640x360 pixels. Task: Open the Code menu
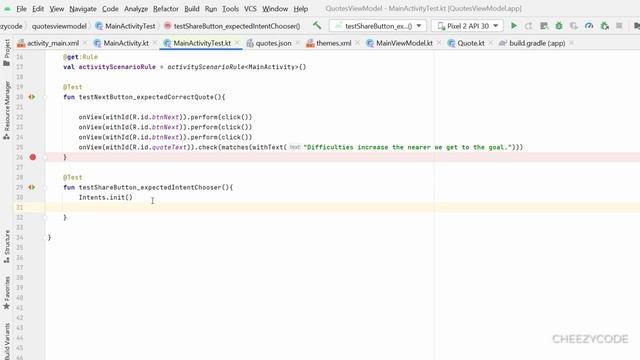(110, 9)
